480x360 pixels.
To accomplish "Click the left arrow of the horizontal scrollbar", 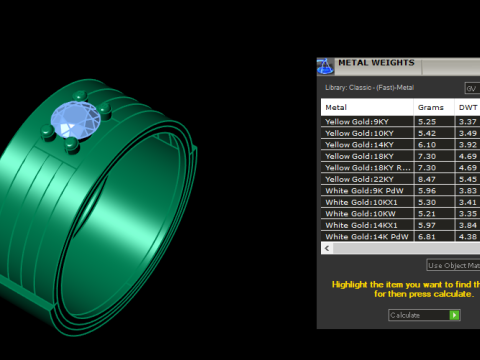I will (327, 248).
